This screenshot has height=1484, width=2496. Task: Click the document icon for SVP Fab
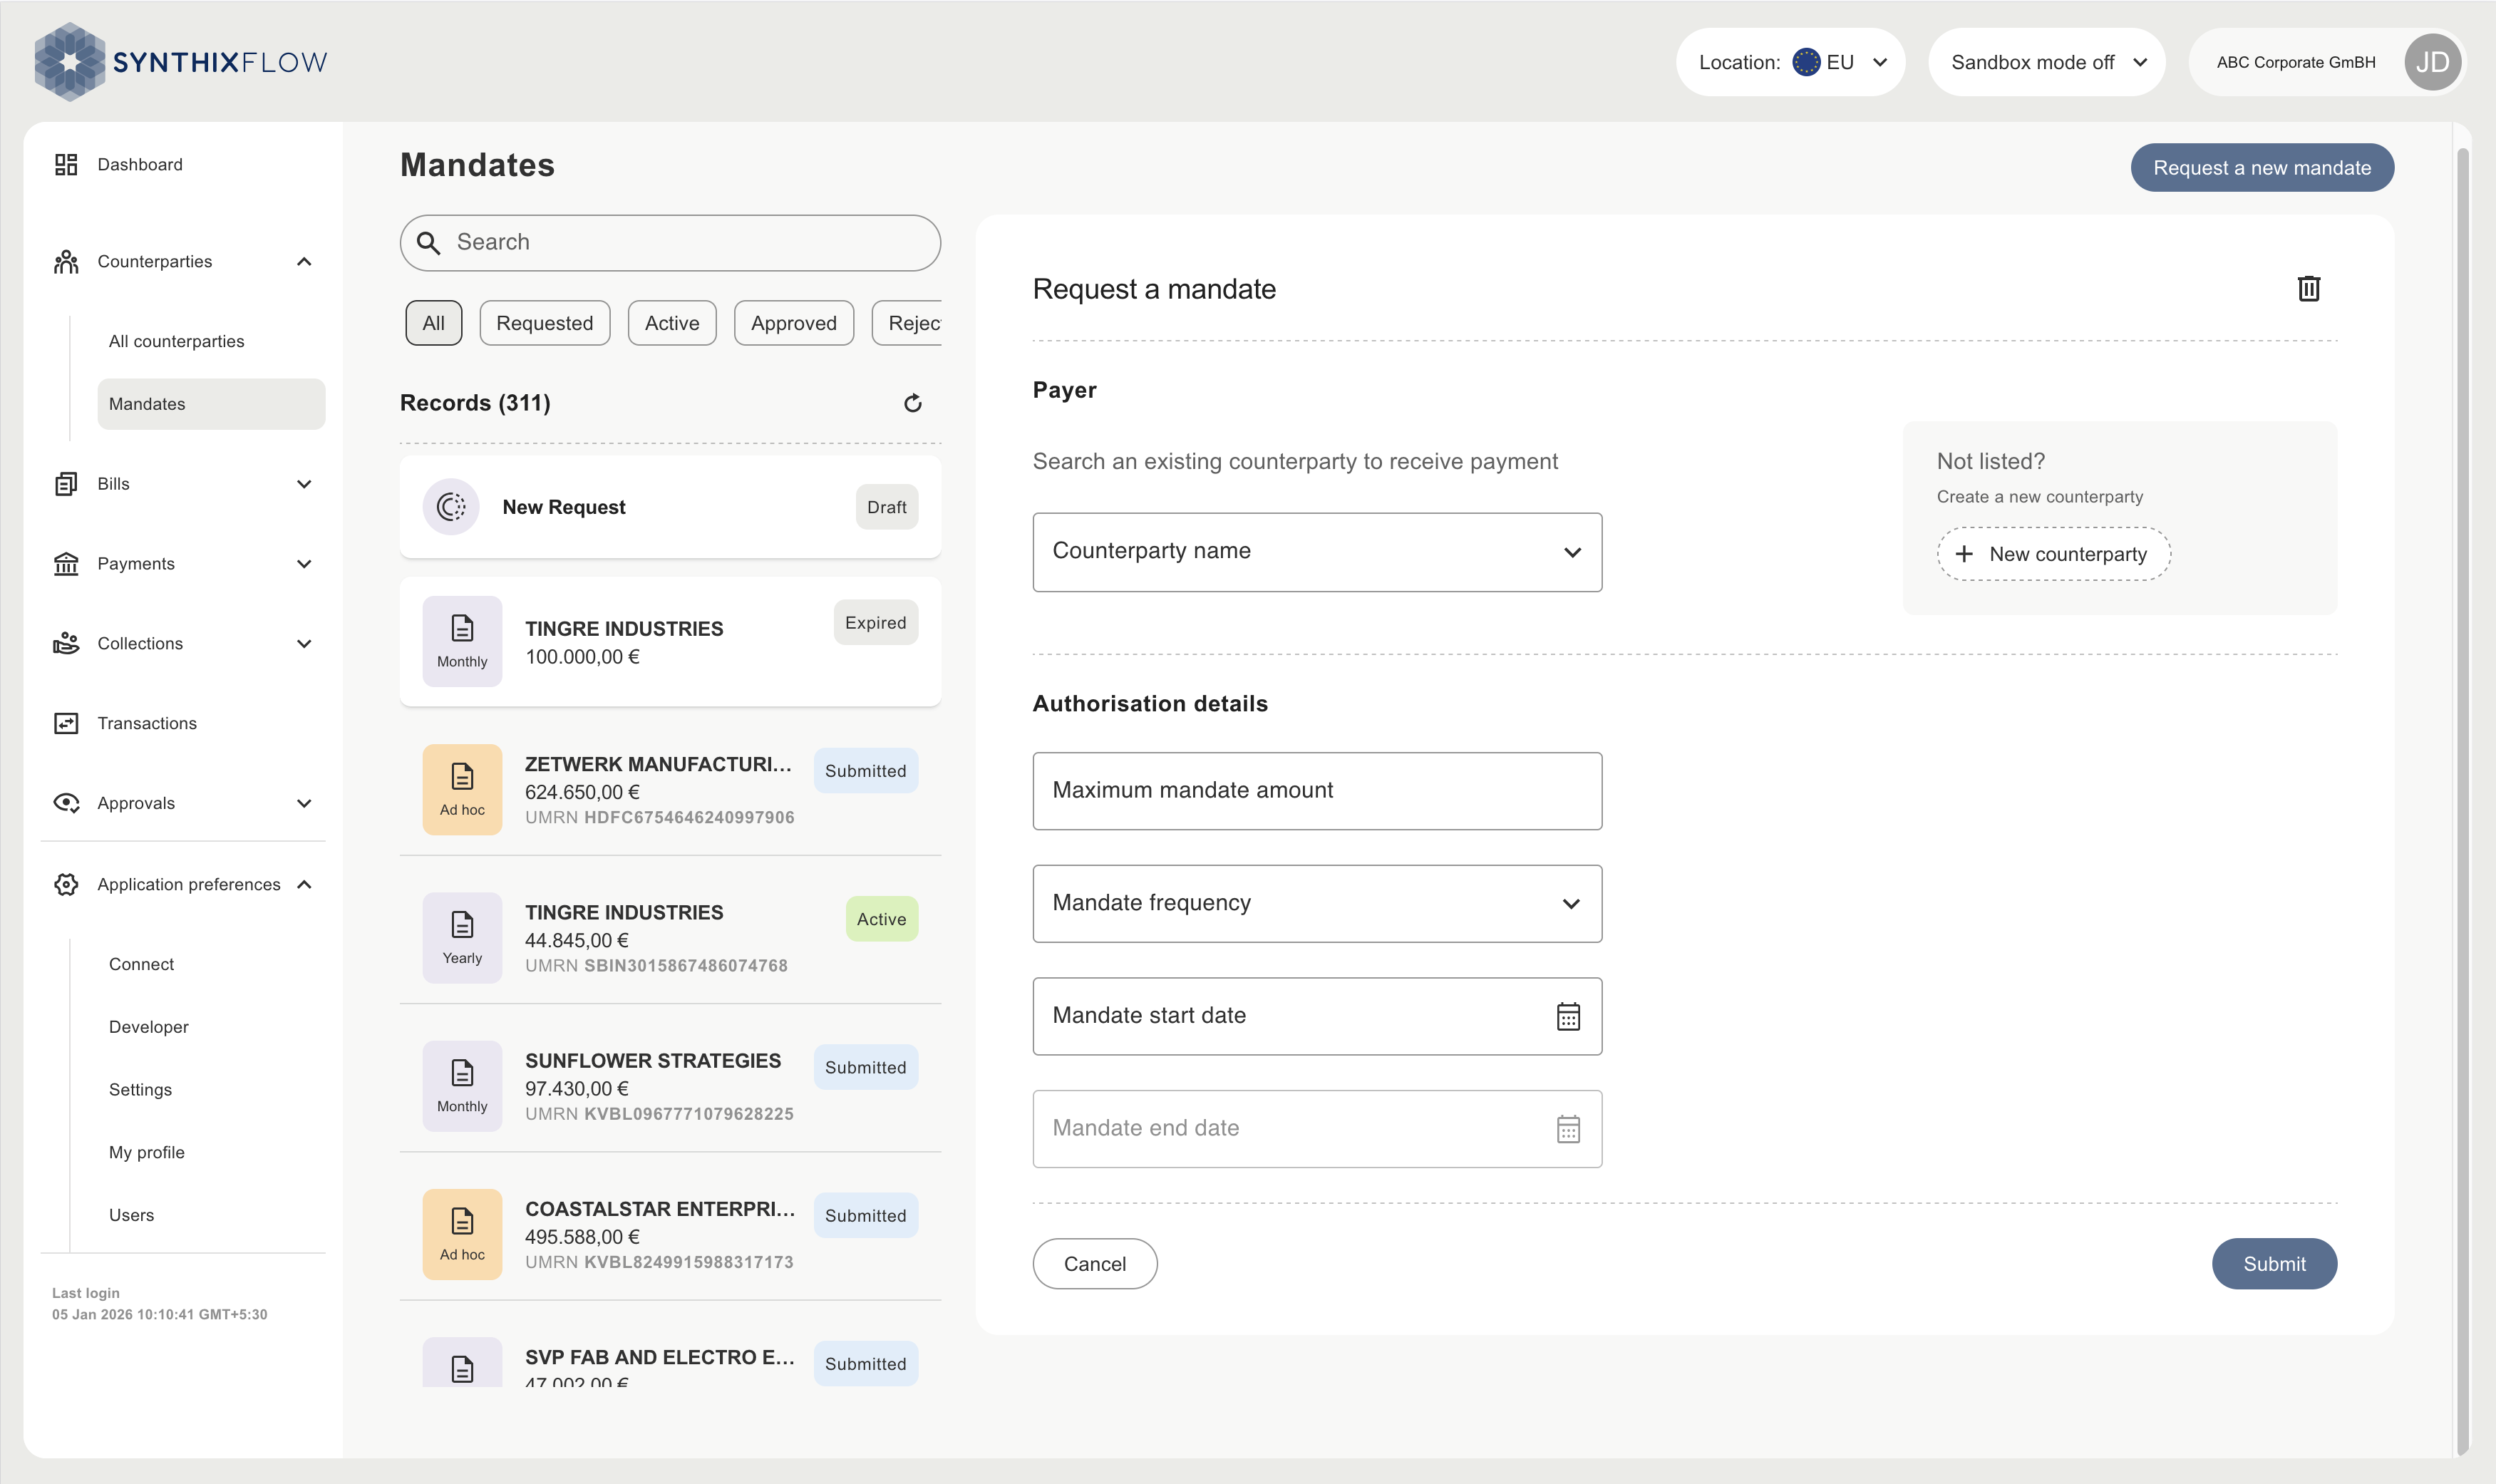(462, 1363)
